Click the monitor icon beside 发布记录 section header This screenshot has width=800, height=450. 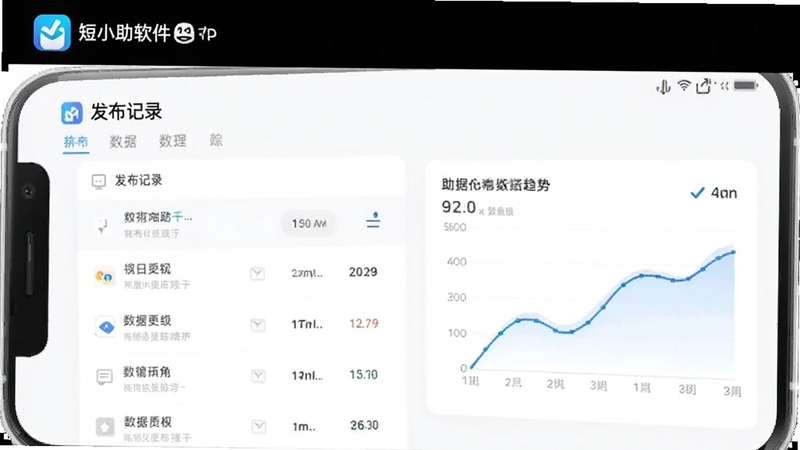pos(98,181)
